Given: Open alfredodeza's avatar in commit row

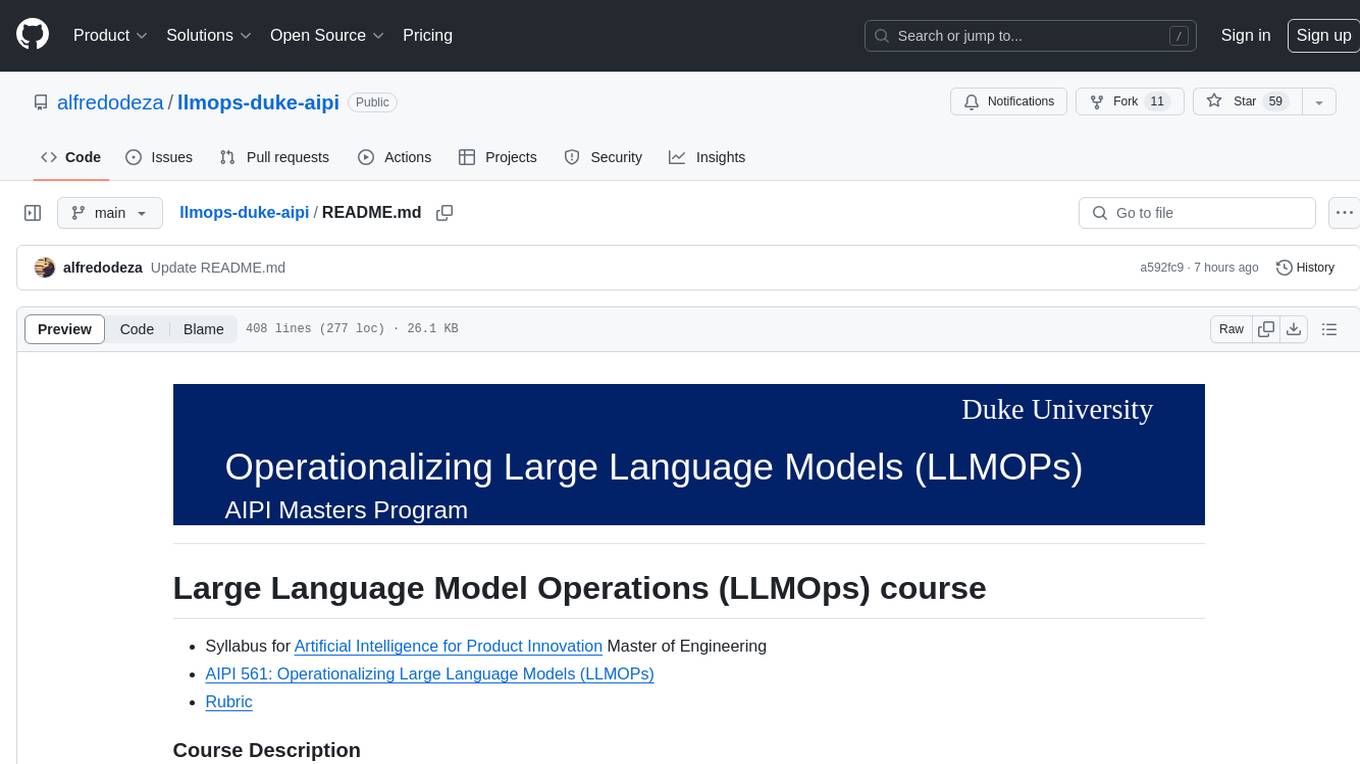Looking at the screenshot, I should click(44, 268).
